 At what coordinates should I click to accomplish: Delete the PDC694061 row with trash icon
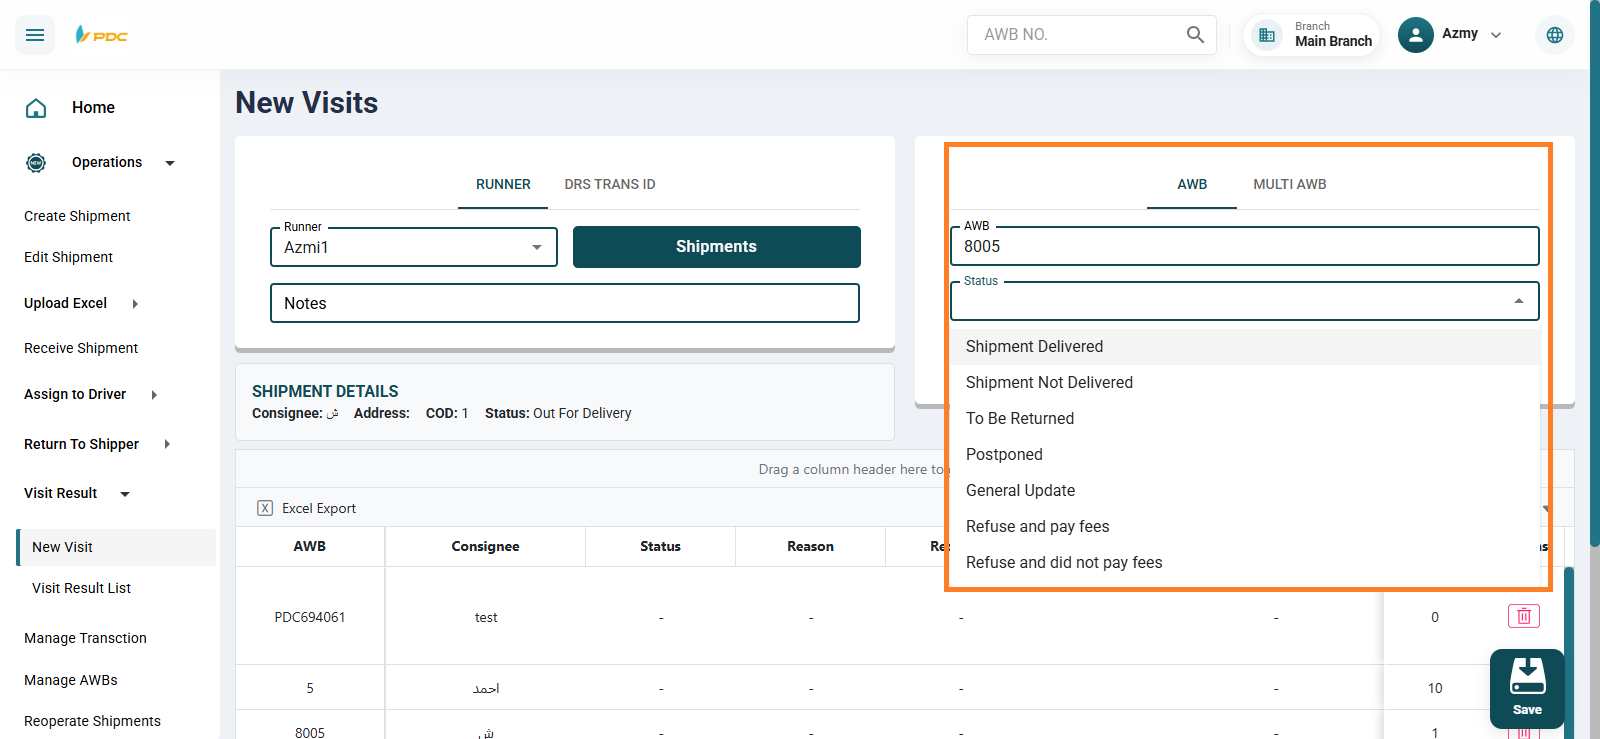1523,616
